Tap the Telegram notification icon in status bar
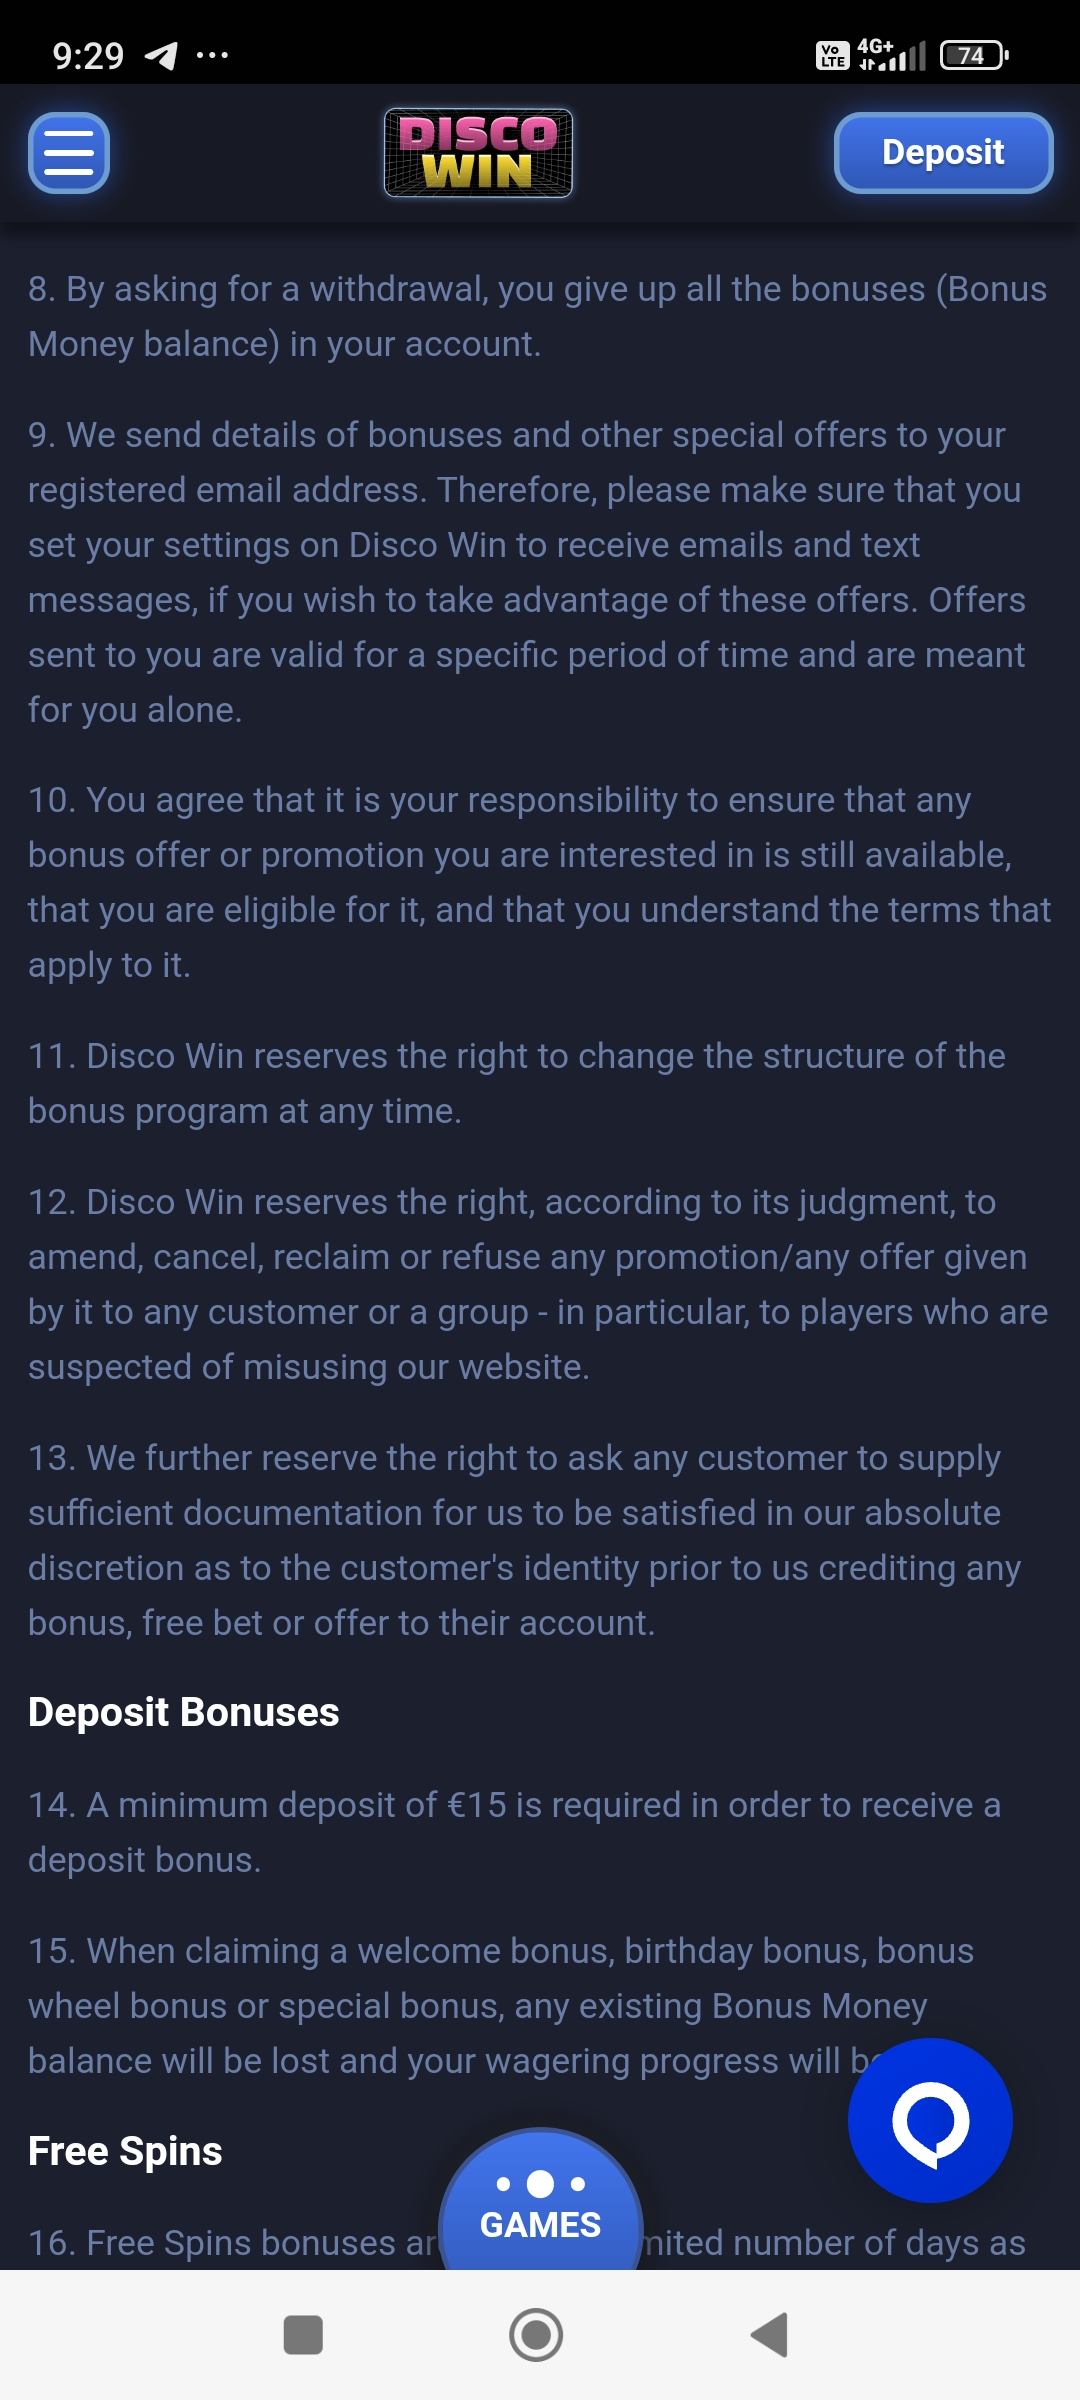This screenshot has width=1080, height=2400. coord(161,55)
